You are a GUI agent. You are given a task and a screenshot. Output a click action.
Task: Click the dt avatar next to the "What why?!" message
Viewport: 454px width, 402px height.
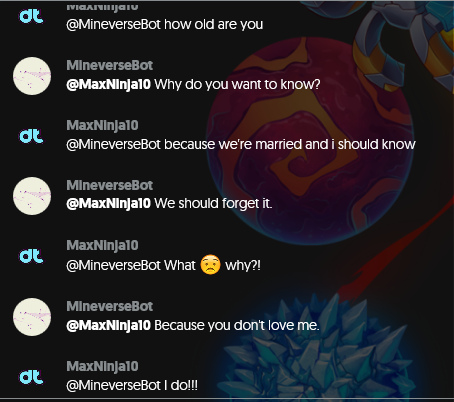click(31, 256)
